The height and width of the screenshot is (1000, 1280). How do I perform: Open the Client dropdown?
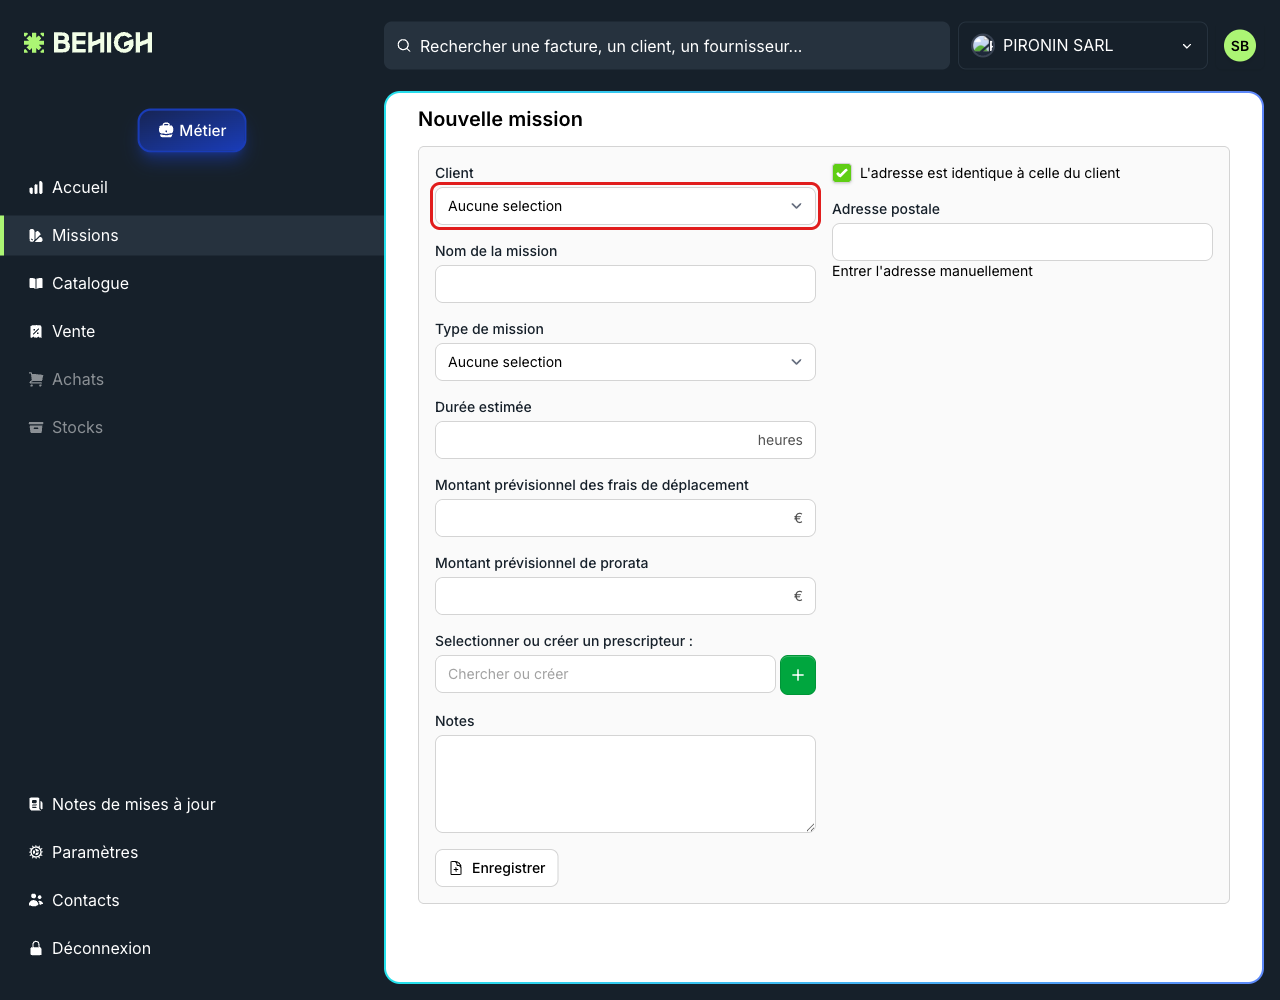625,206
